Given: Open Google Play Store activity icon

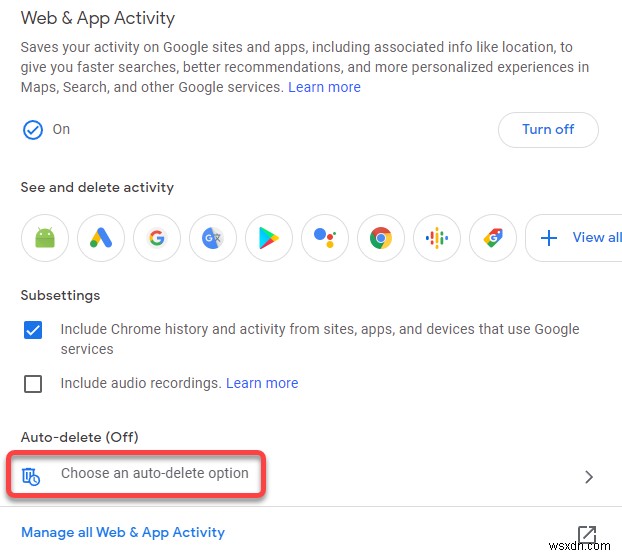Looking at the screenshot, I should point(269,238).
